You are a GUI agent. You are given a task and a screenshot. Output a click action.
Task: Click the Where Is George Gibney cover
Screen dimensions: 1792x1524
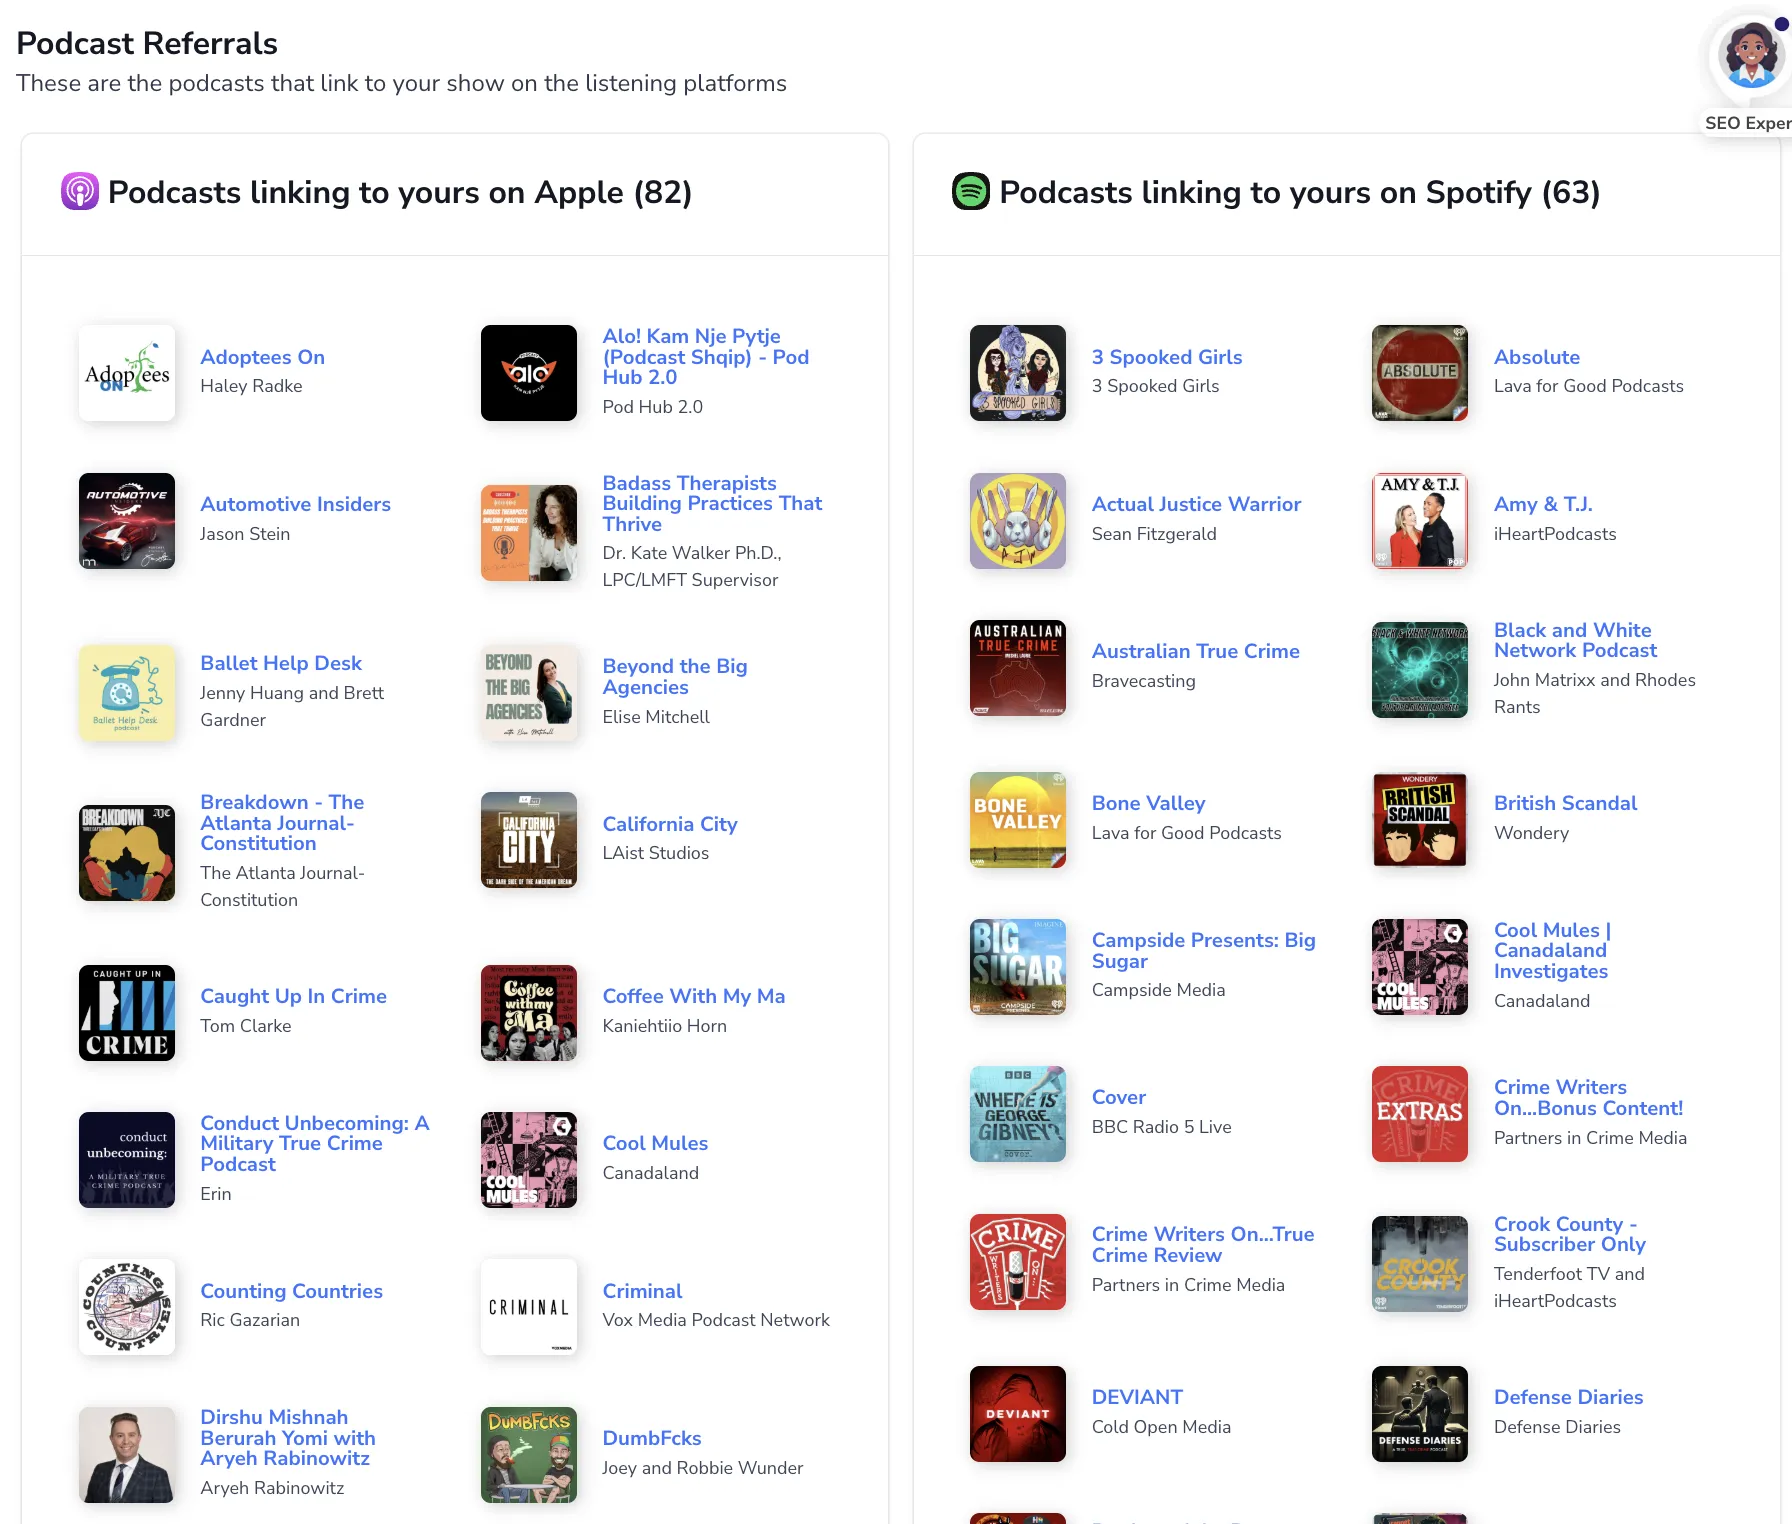tap(1018, 1114)
